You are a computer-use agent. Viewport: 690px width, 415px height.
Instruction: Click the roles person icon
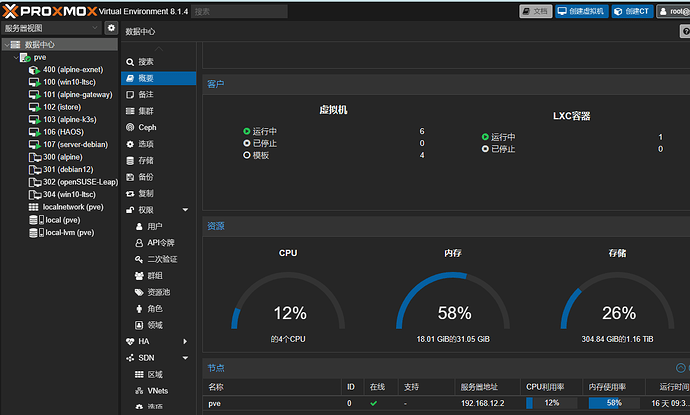[x=139, y=309]
